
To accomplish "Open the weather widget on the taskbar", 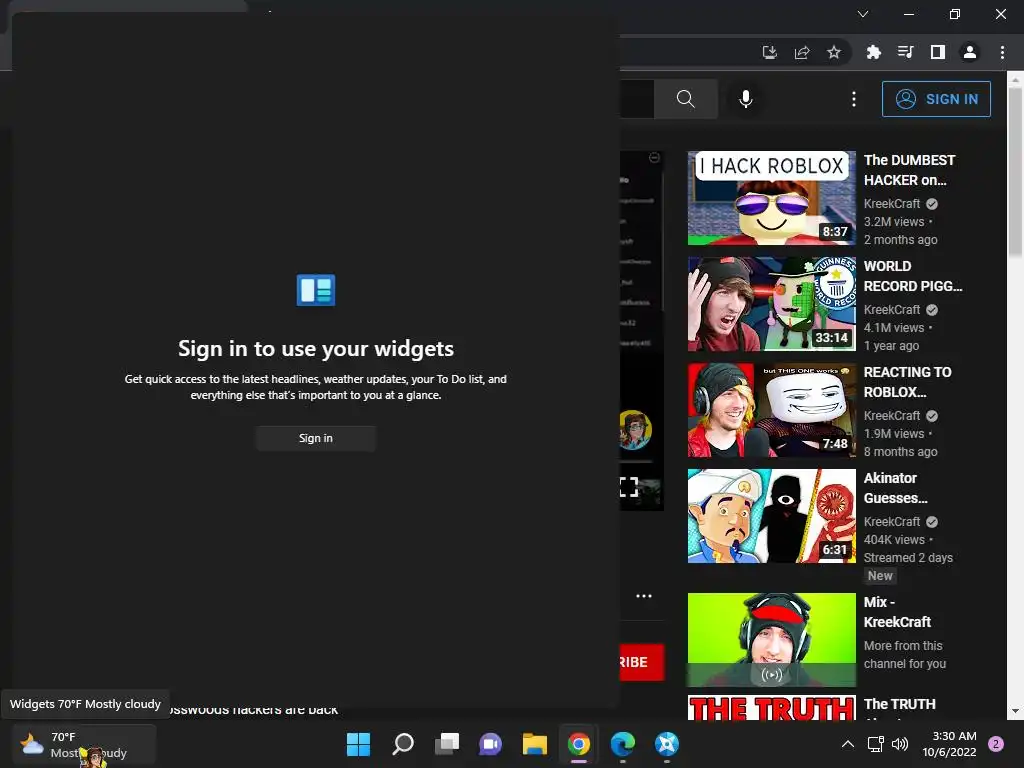I will tap(84, 744).
